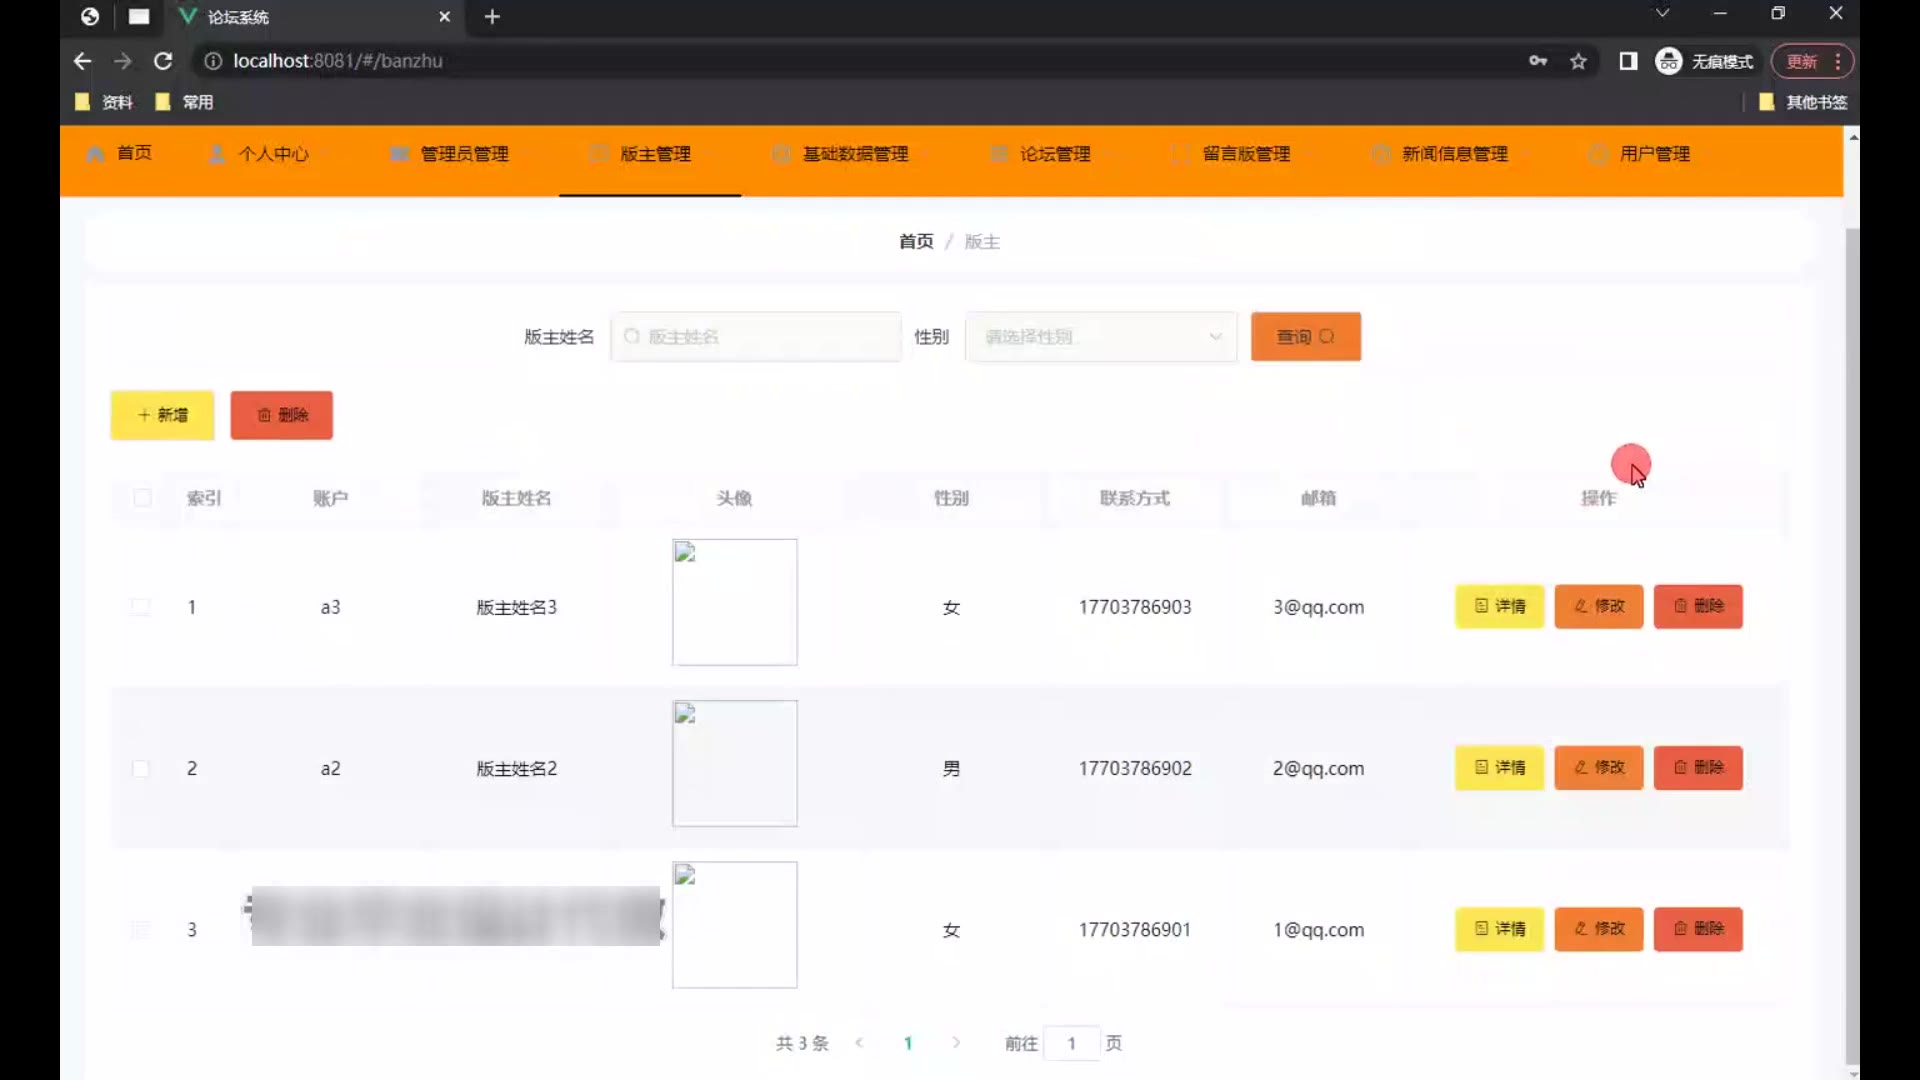Open the 论坛管理 menu
Viewport: 1920px width, 1080px height.
pyautogui.click(x=1054, y=154)
